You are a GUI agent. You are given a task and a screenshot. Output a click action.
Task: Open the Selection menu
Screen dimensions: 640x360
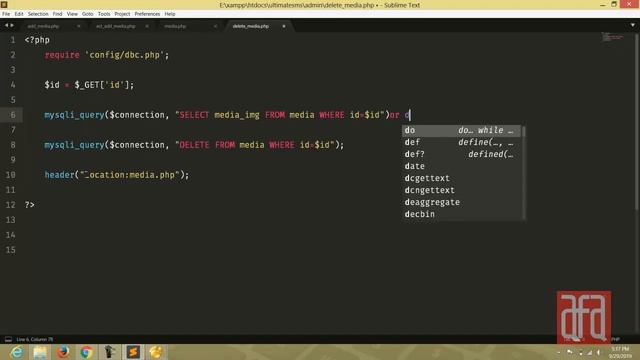point(38,14)
